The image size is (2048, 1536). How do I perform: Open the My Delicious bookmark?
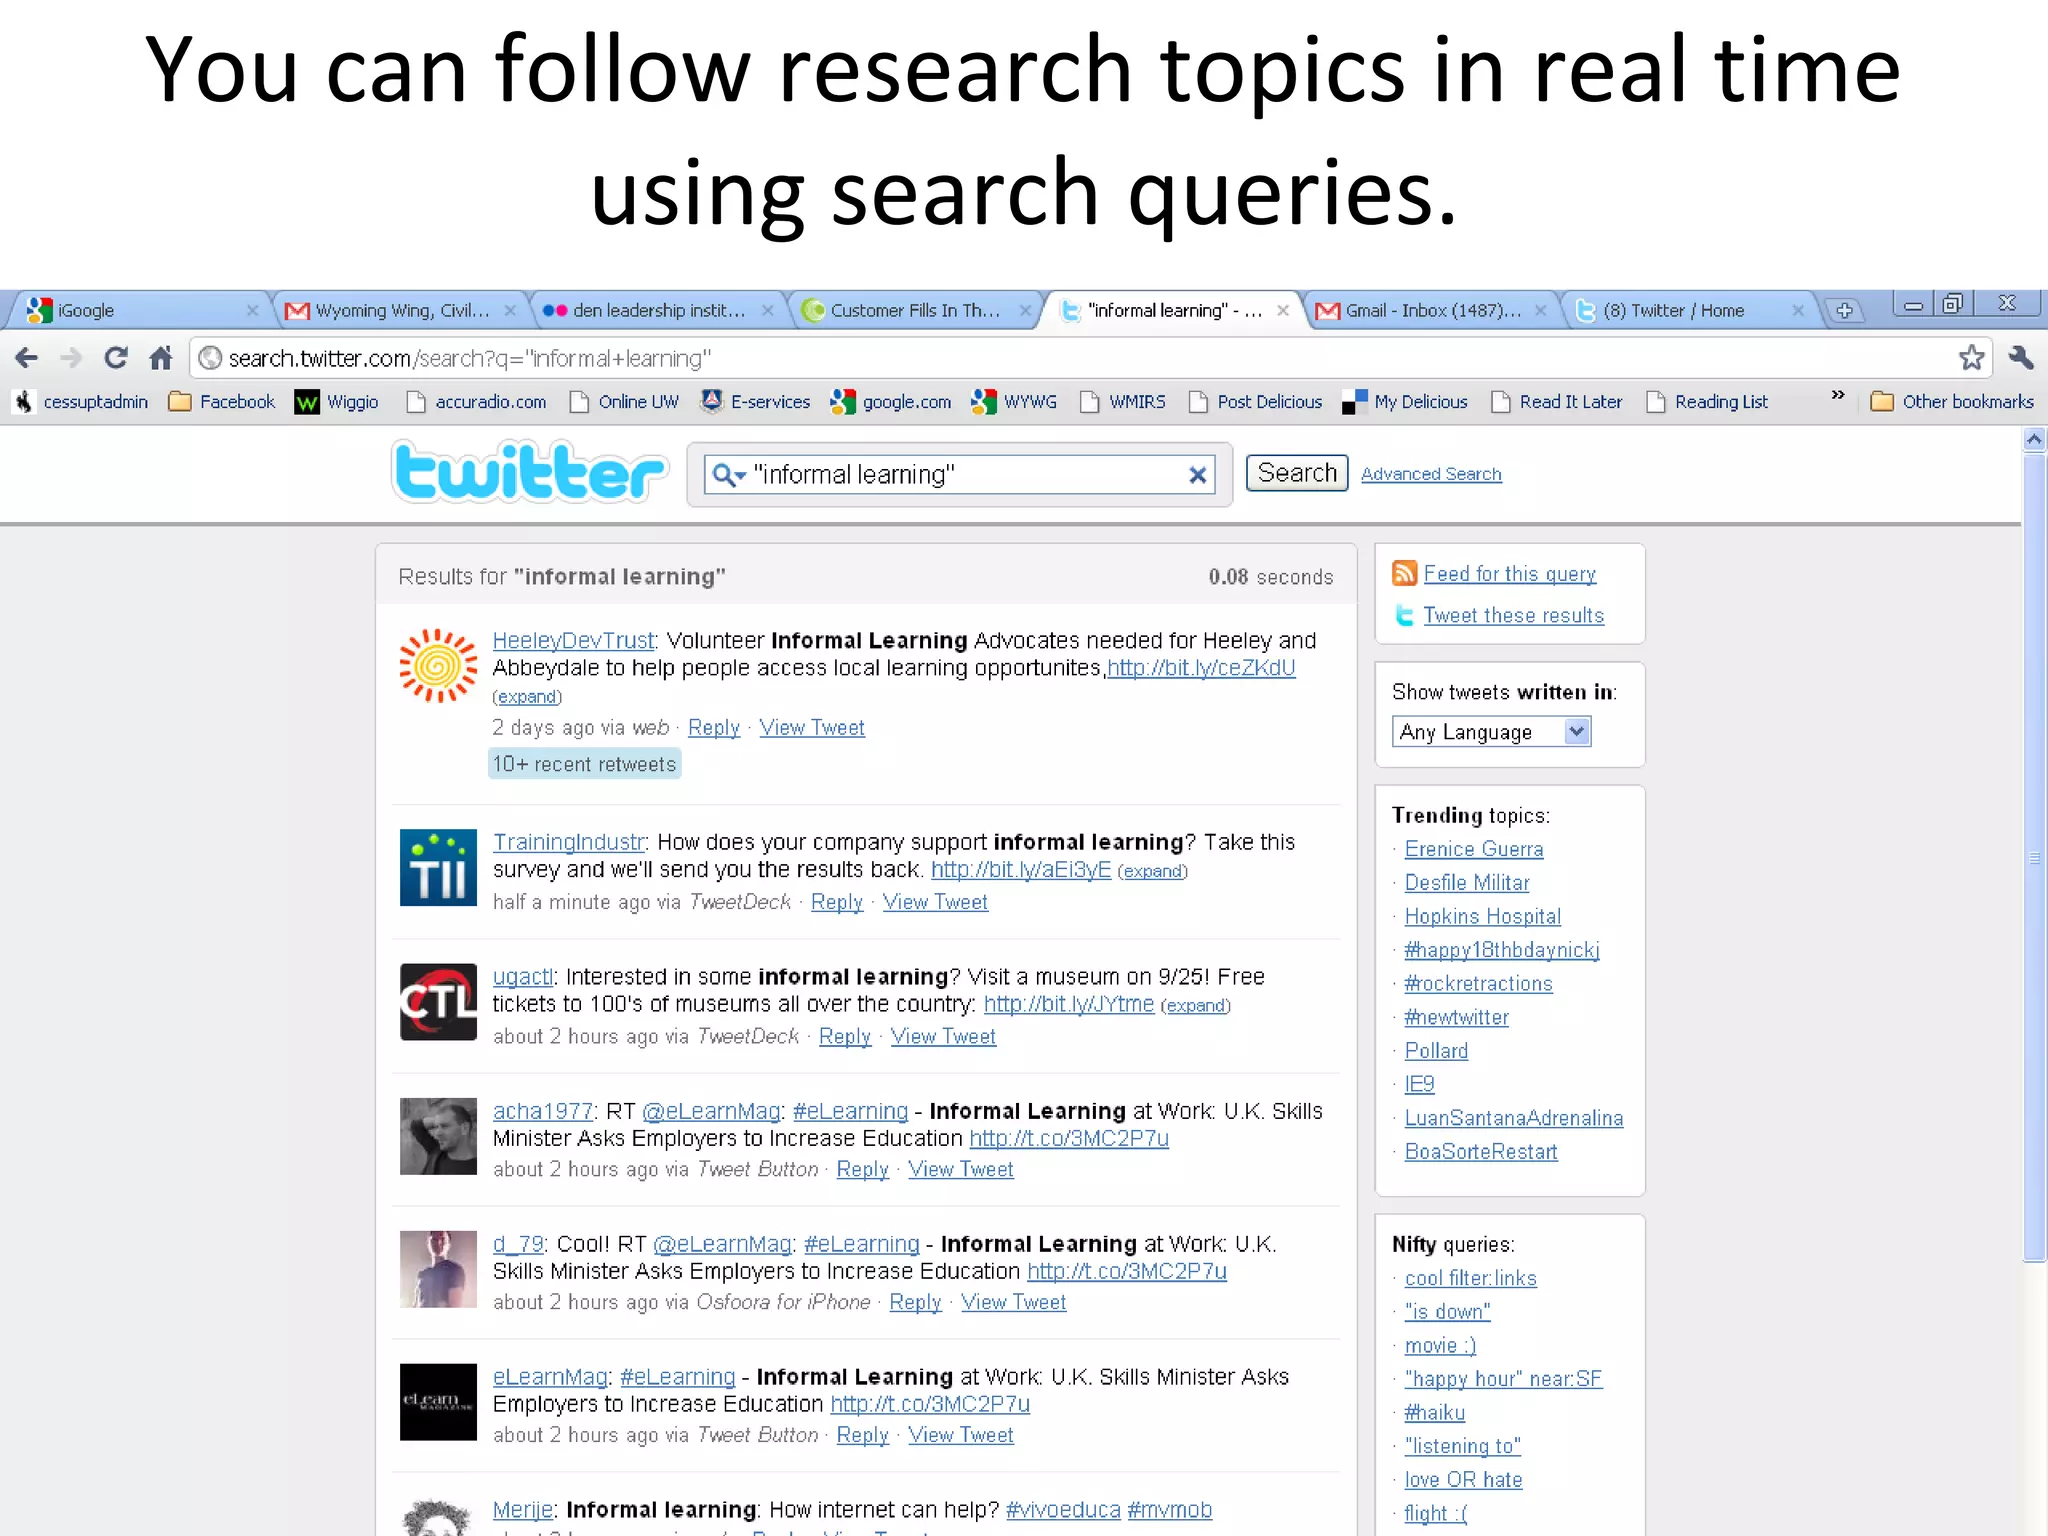click(1405, 402)
